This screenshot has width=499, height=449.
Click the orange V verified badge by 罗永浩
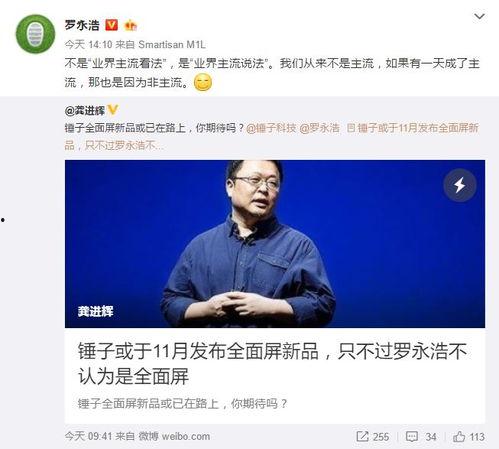[112, 25]
